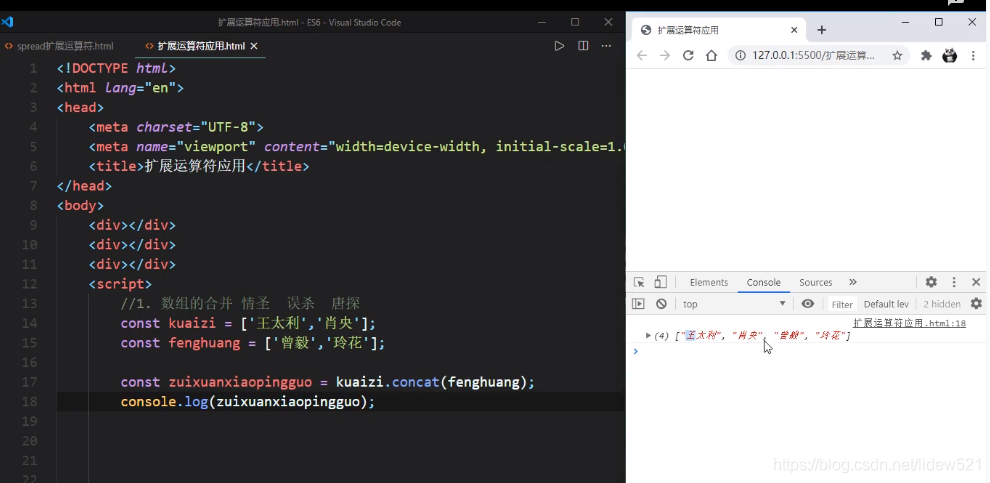Viewport: 990px width, 483px height.
Task: Open Chrome extensions puzzle icon
Action: pos(926,56)
